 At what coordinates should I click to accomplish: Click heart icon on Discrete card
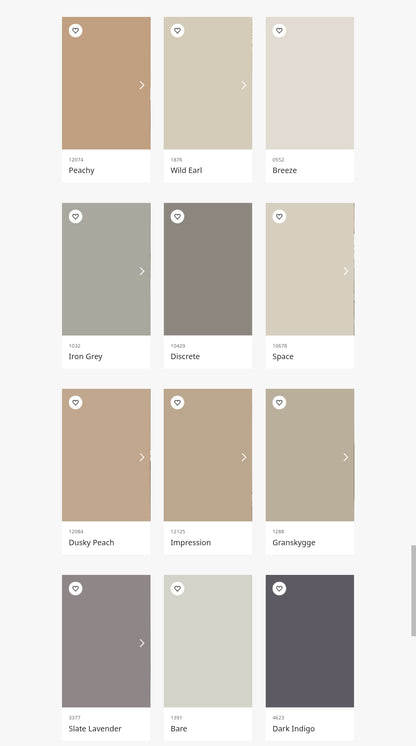(x=178, y=217)
